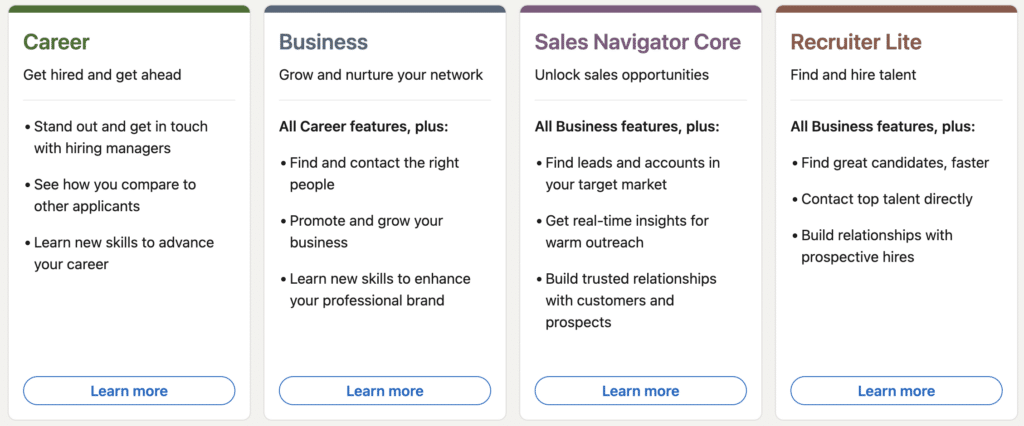Click "All Career features, plus:" text
Screen dimensions: 1024x426
(364, 127)
